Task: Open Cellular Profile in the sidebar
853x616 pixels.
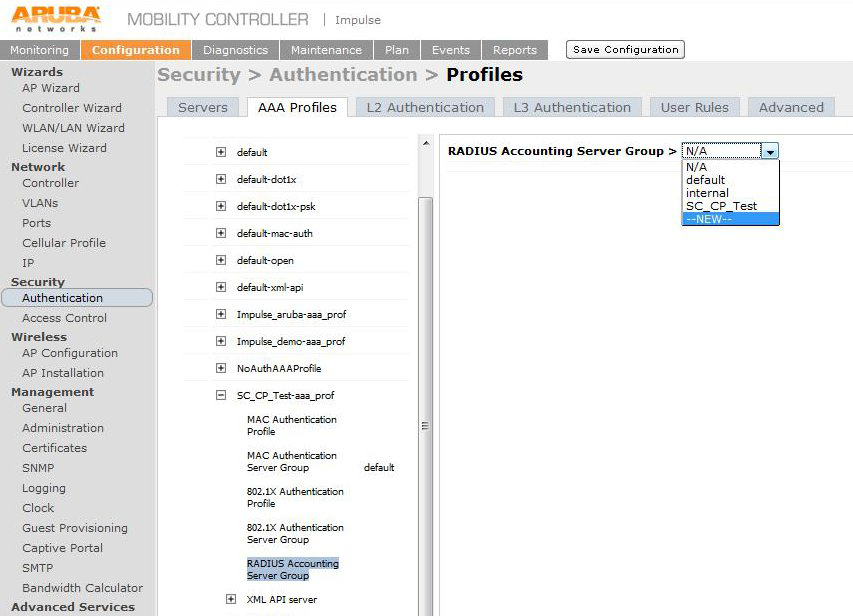Action: (x=64, y=243)
